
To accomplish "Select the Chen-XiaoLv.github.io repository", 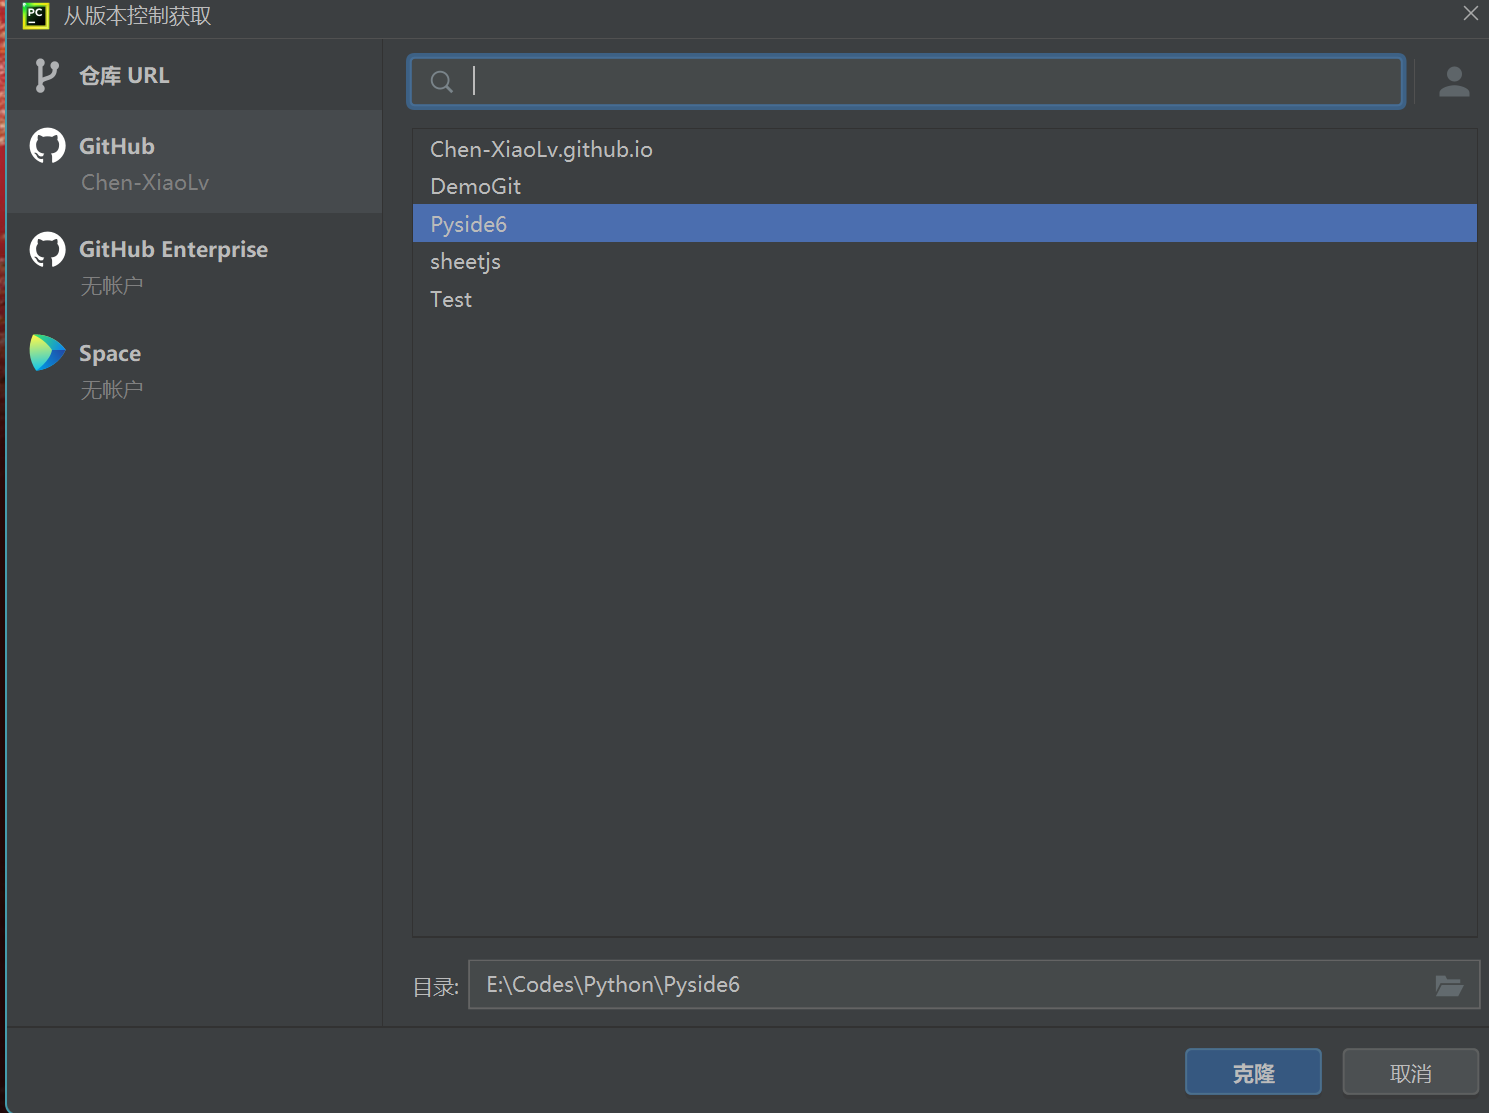I will coord(944,149).
